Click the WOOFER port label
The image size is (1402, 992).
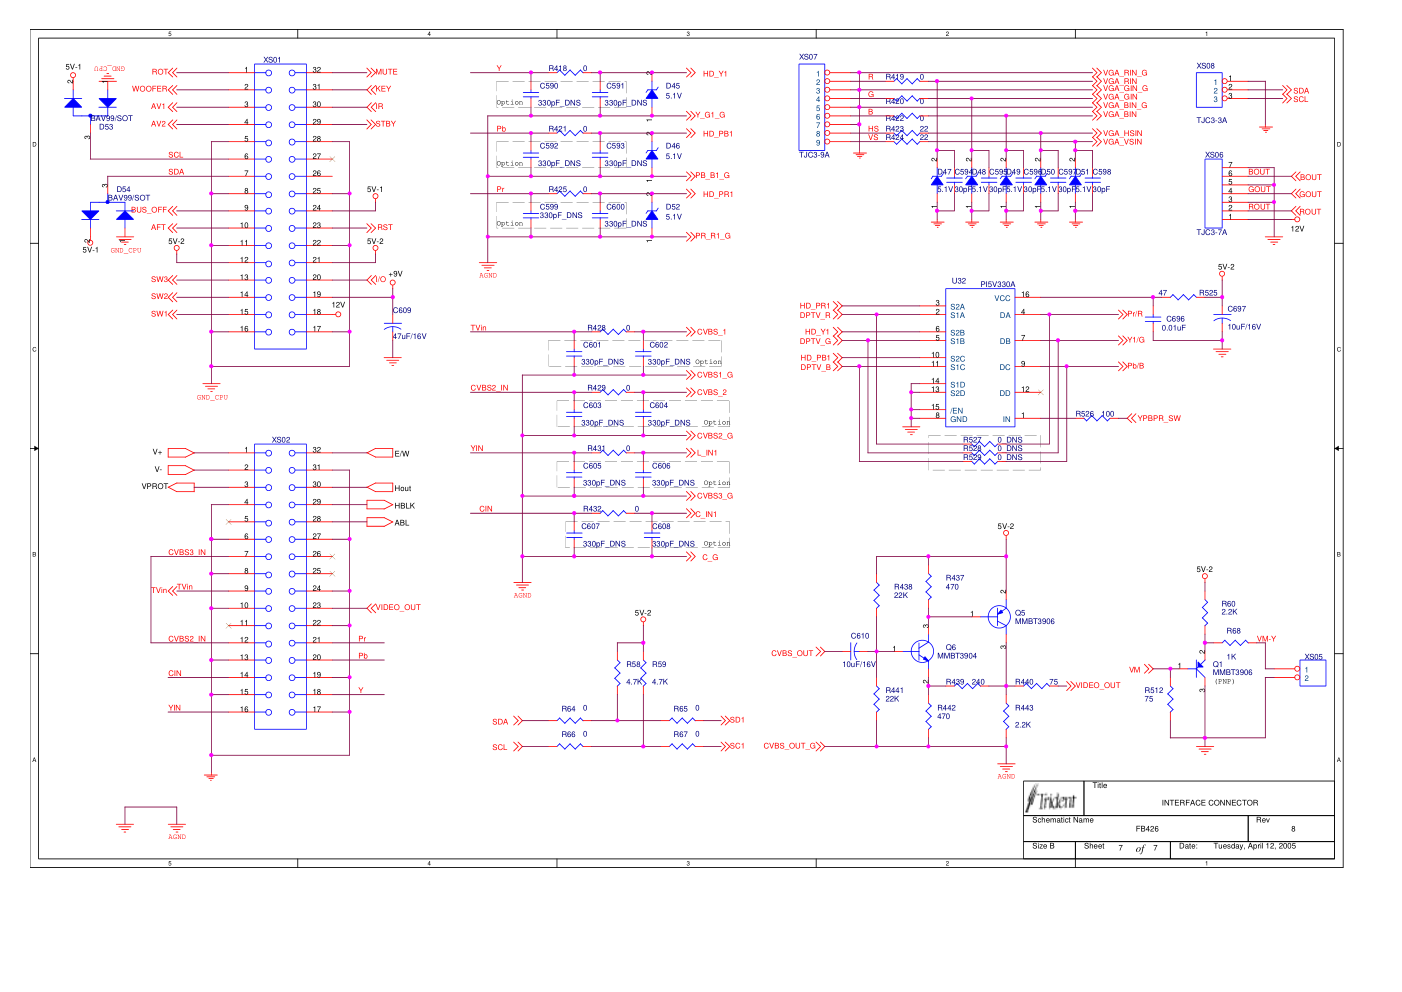click(150, 89)
